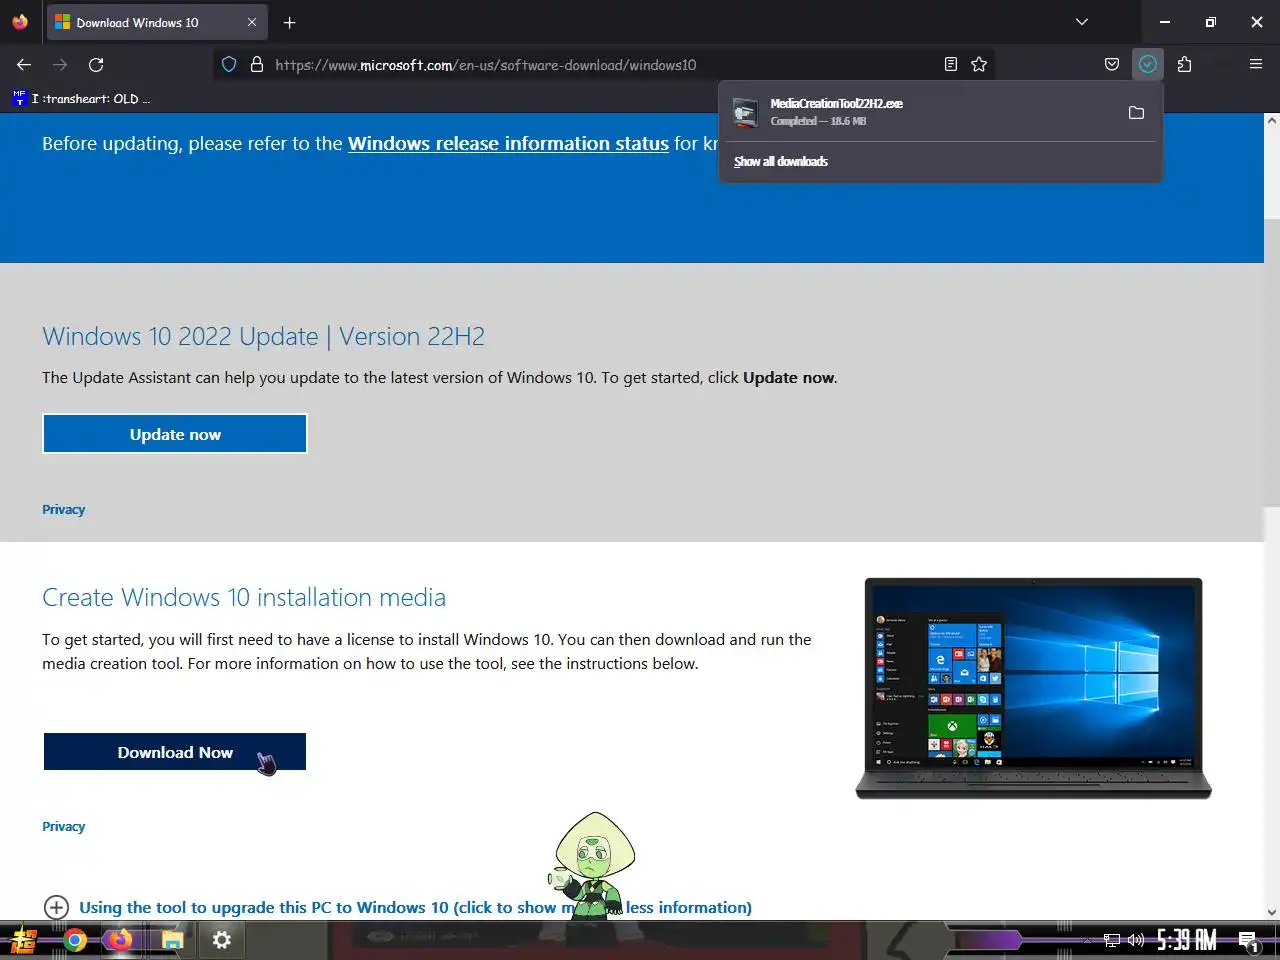The image size is (1280, 960).
Task: Open File Explorer from the taskbar
Action: (172, 940)
